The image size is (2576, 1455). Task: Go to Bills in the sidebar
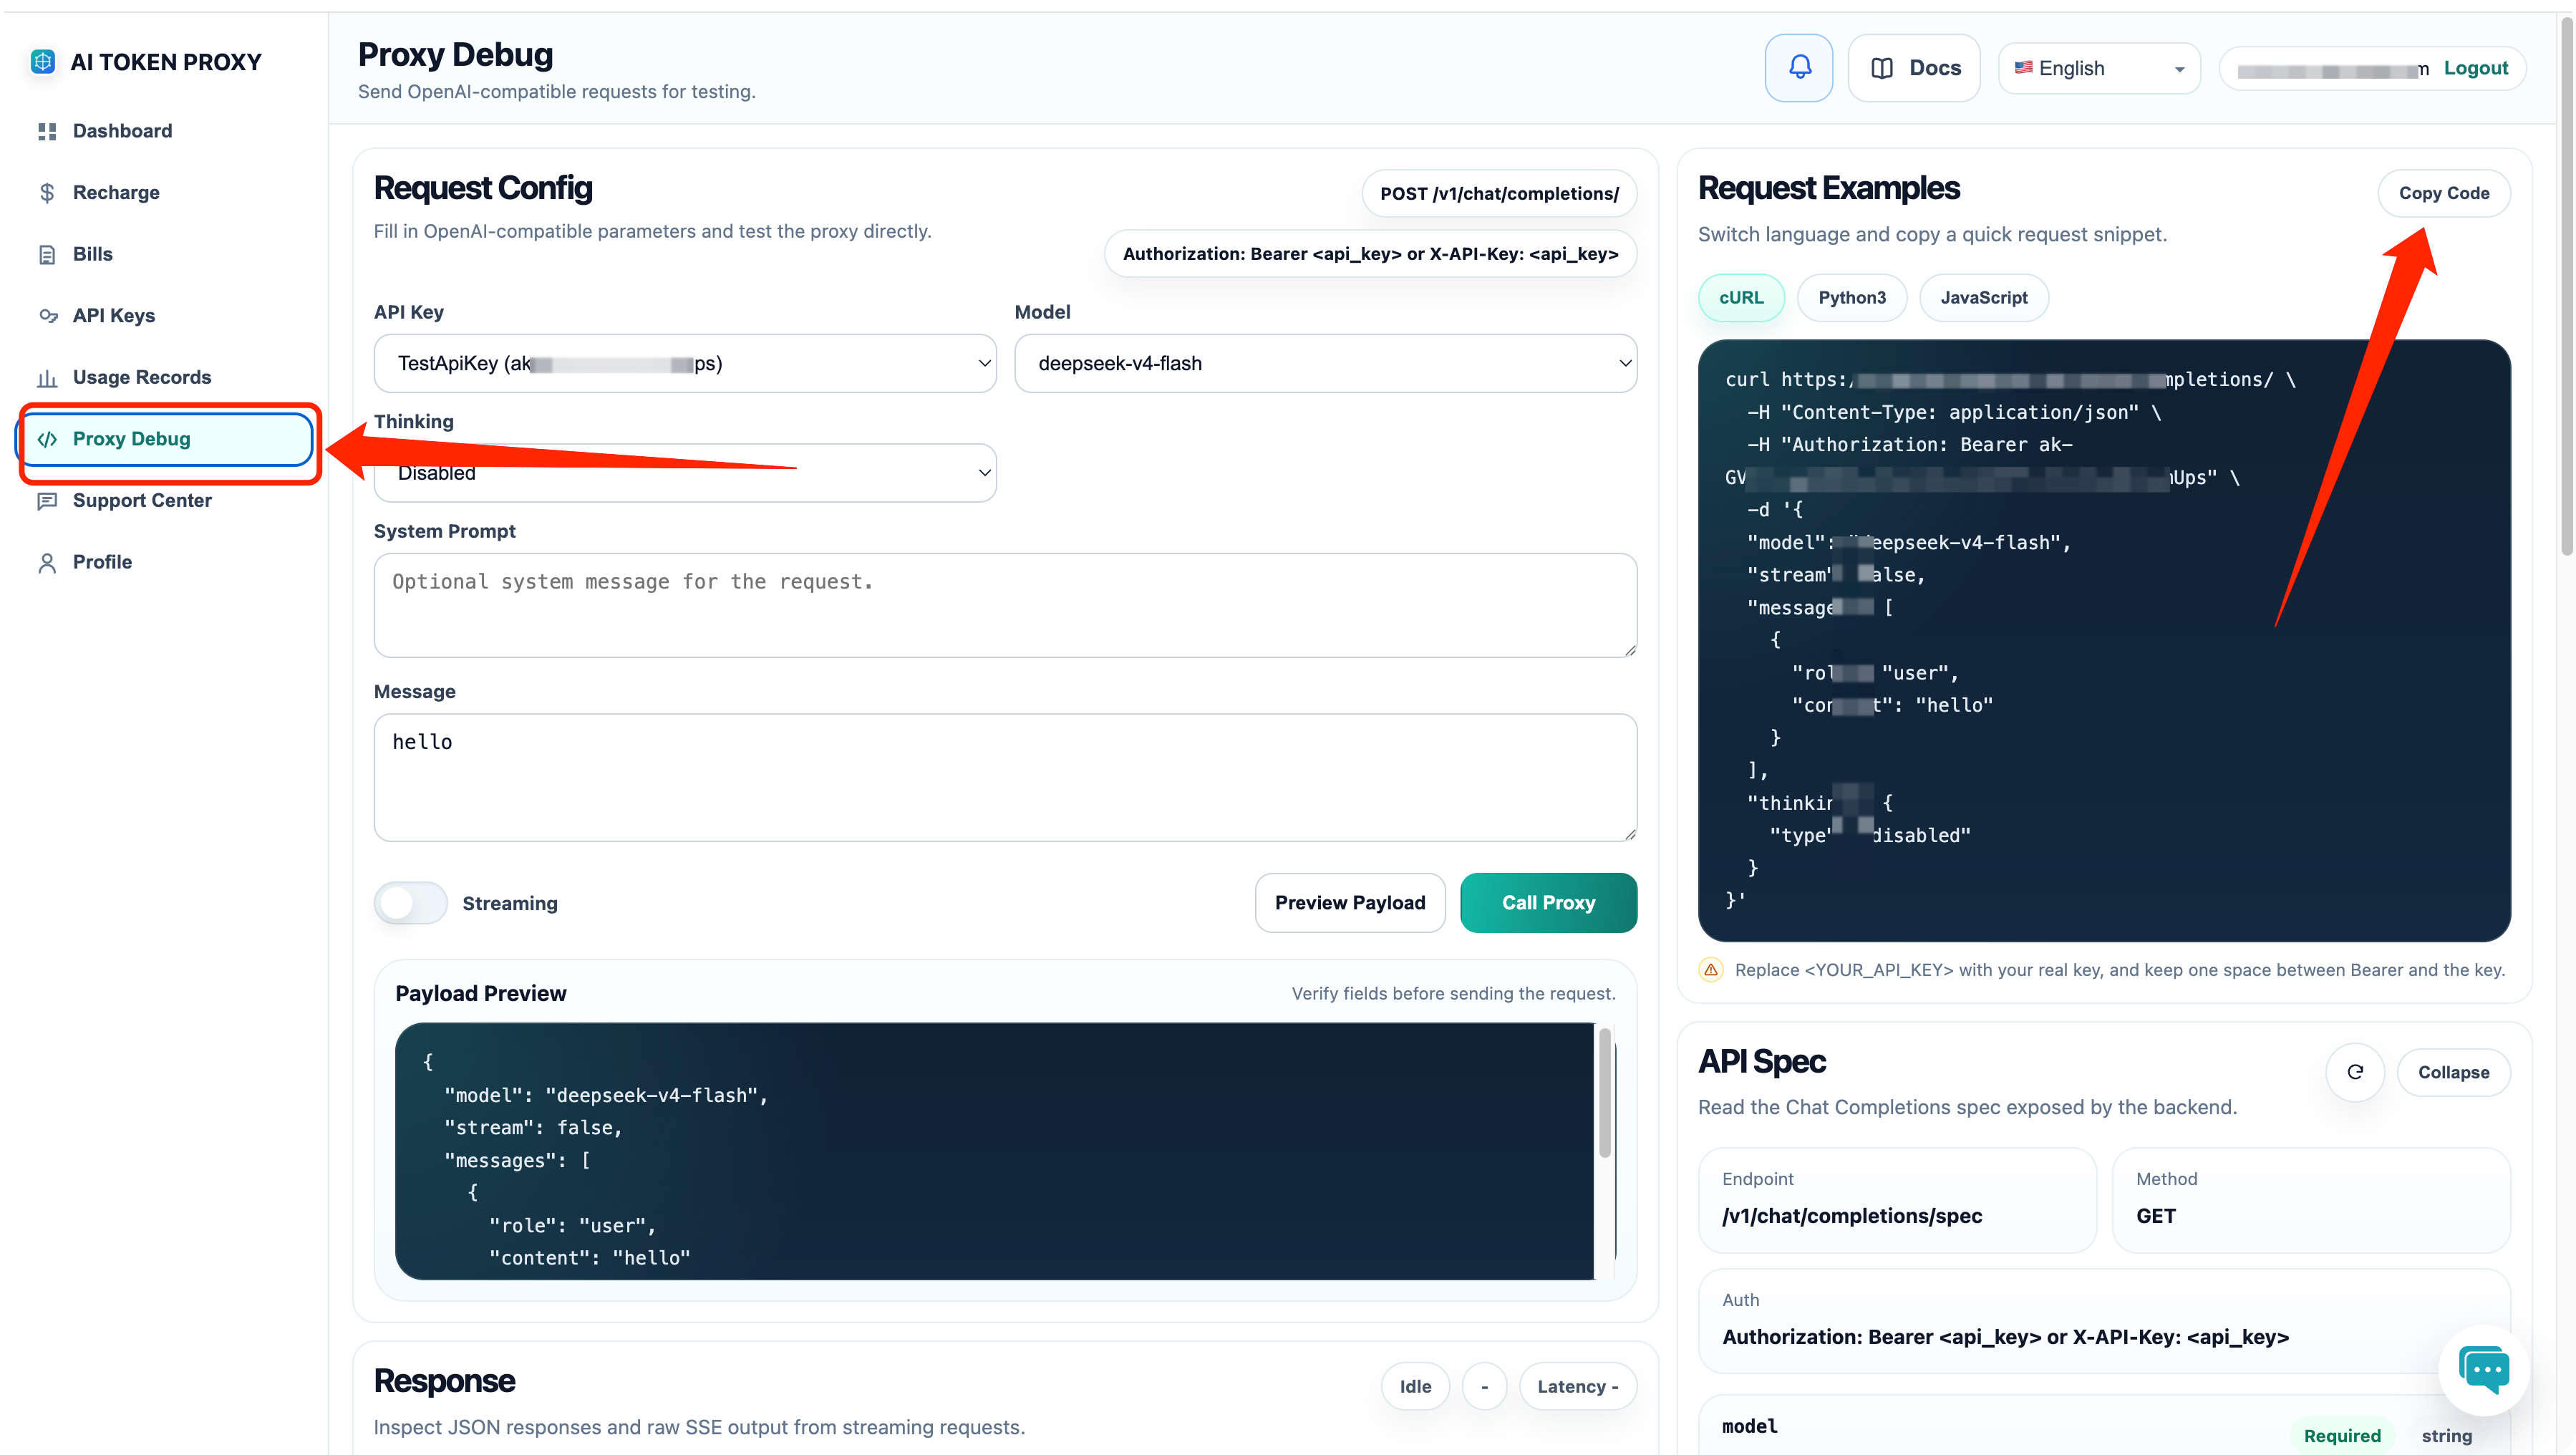point(92,254)
